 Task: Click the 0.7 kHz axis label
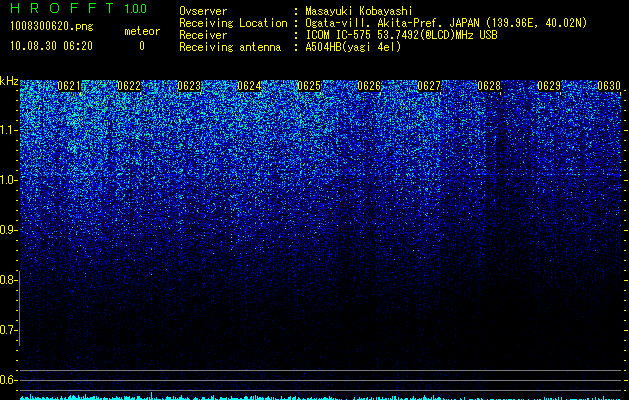coord(8,330)
